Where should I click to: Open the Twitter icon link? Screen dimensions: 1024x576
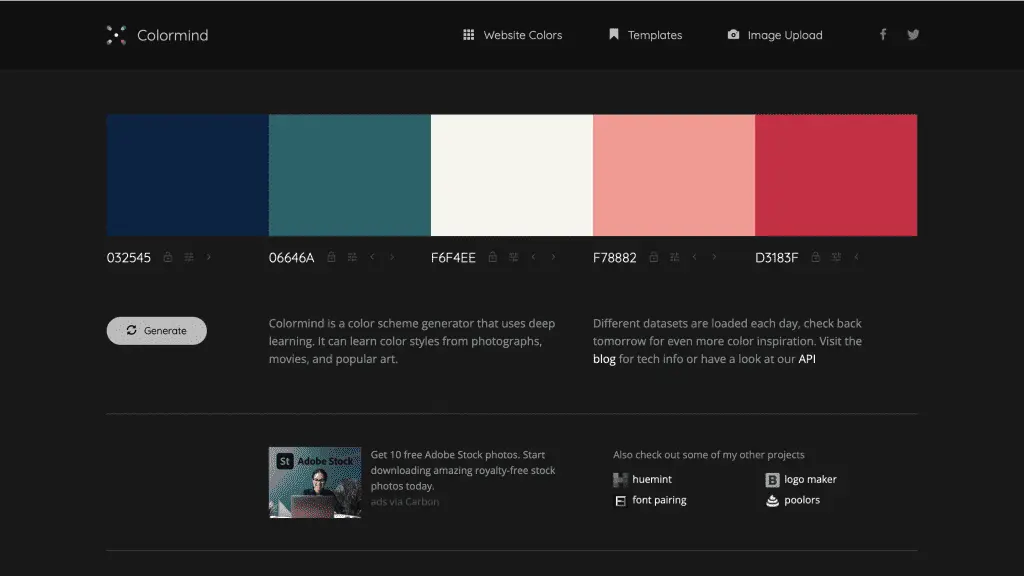tap(913, 35)
